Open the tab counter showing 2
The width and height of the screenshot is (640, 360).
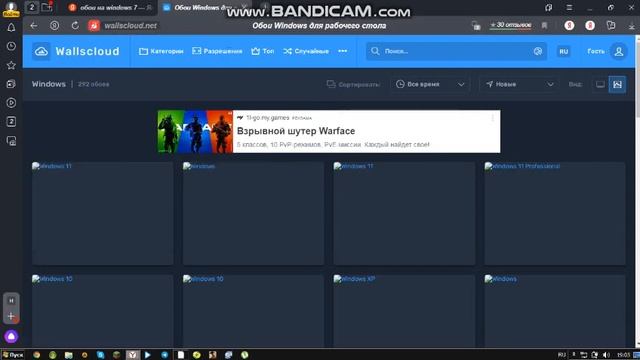(32, 7)
